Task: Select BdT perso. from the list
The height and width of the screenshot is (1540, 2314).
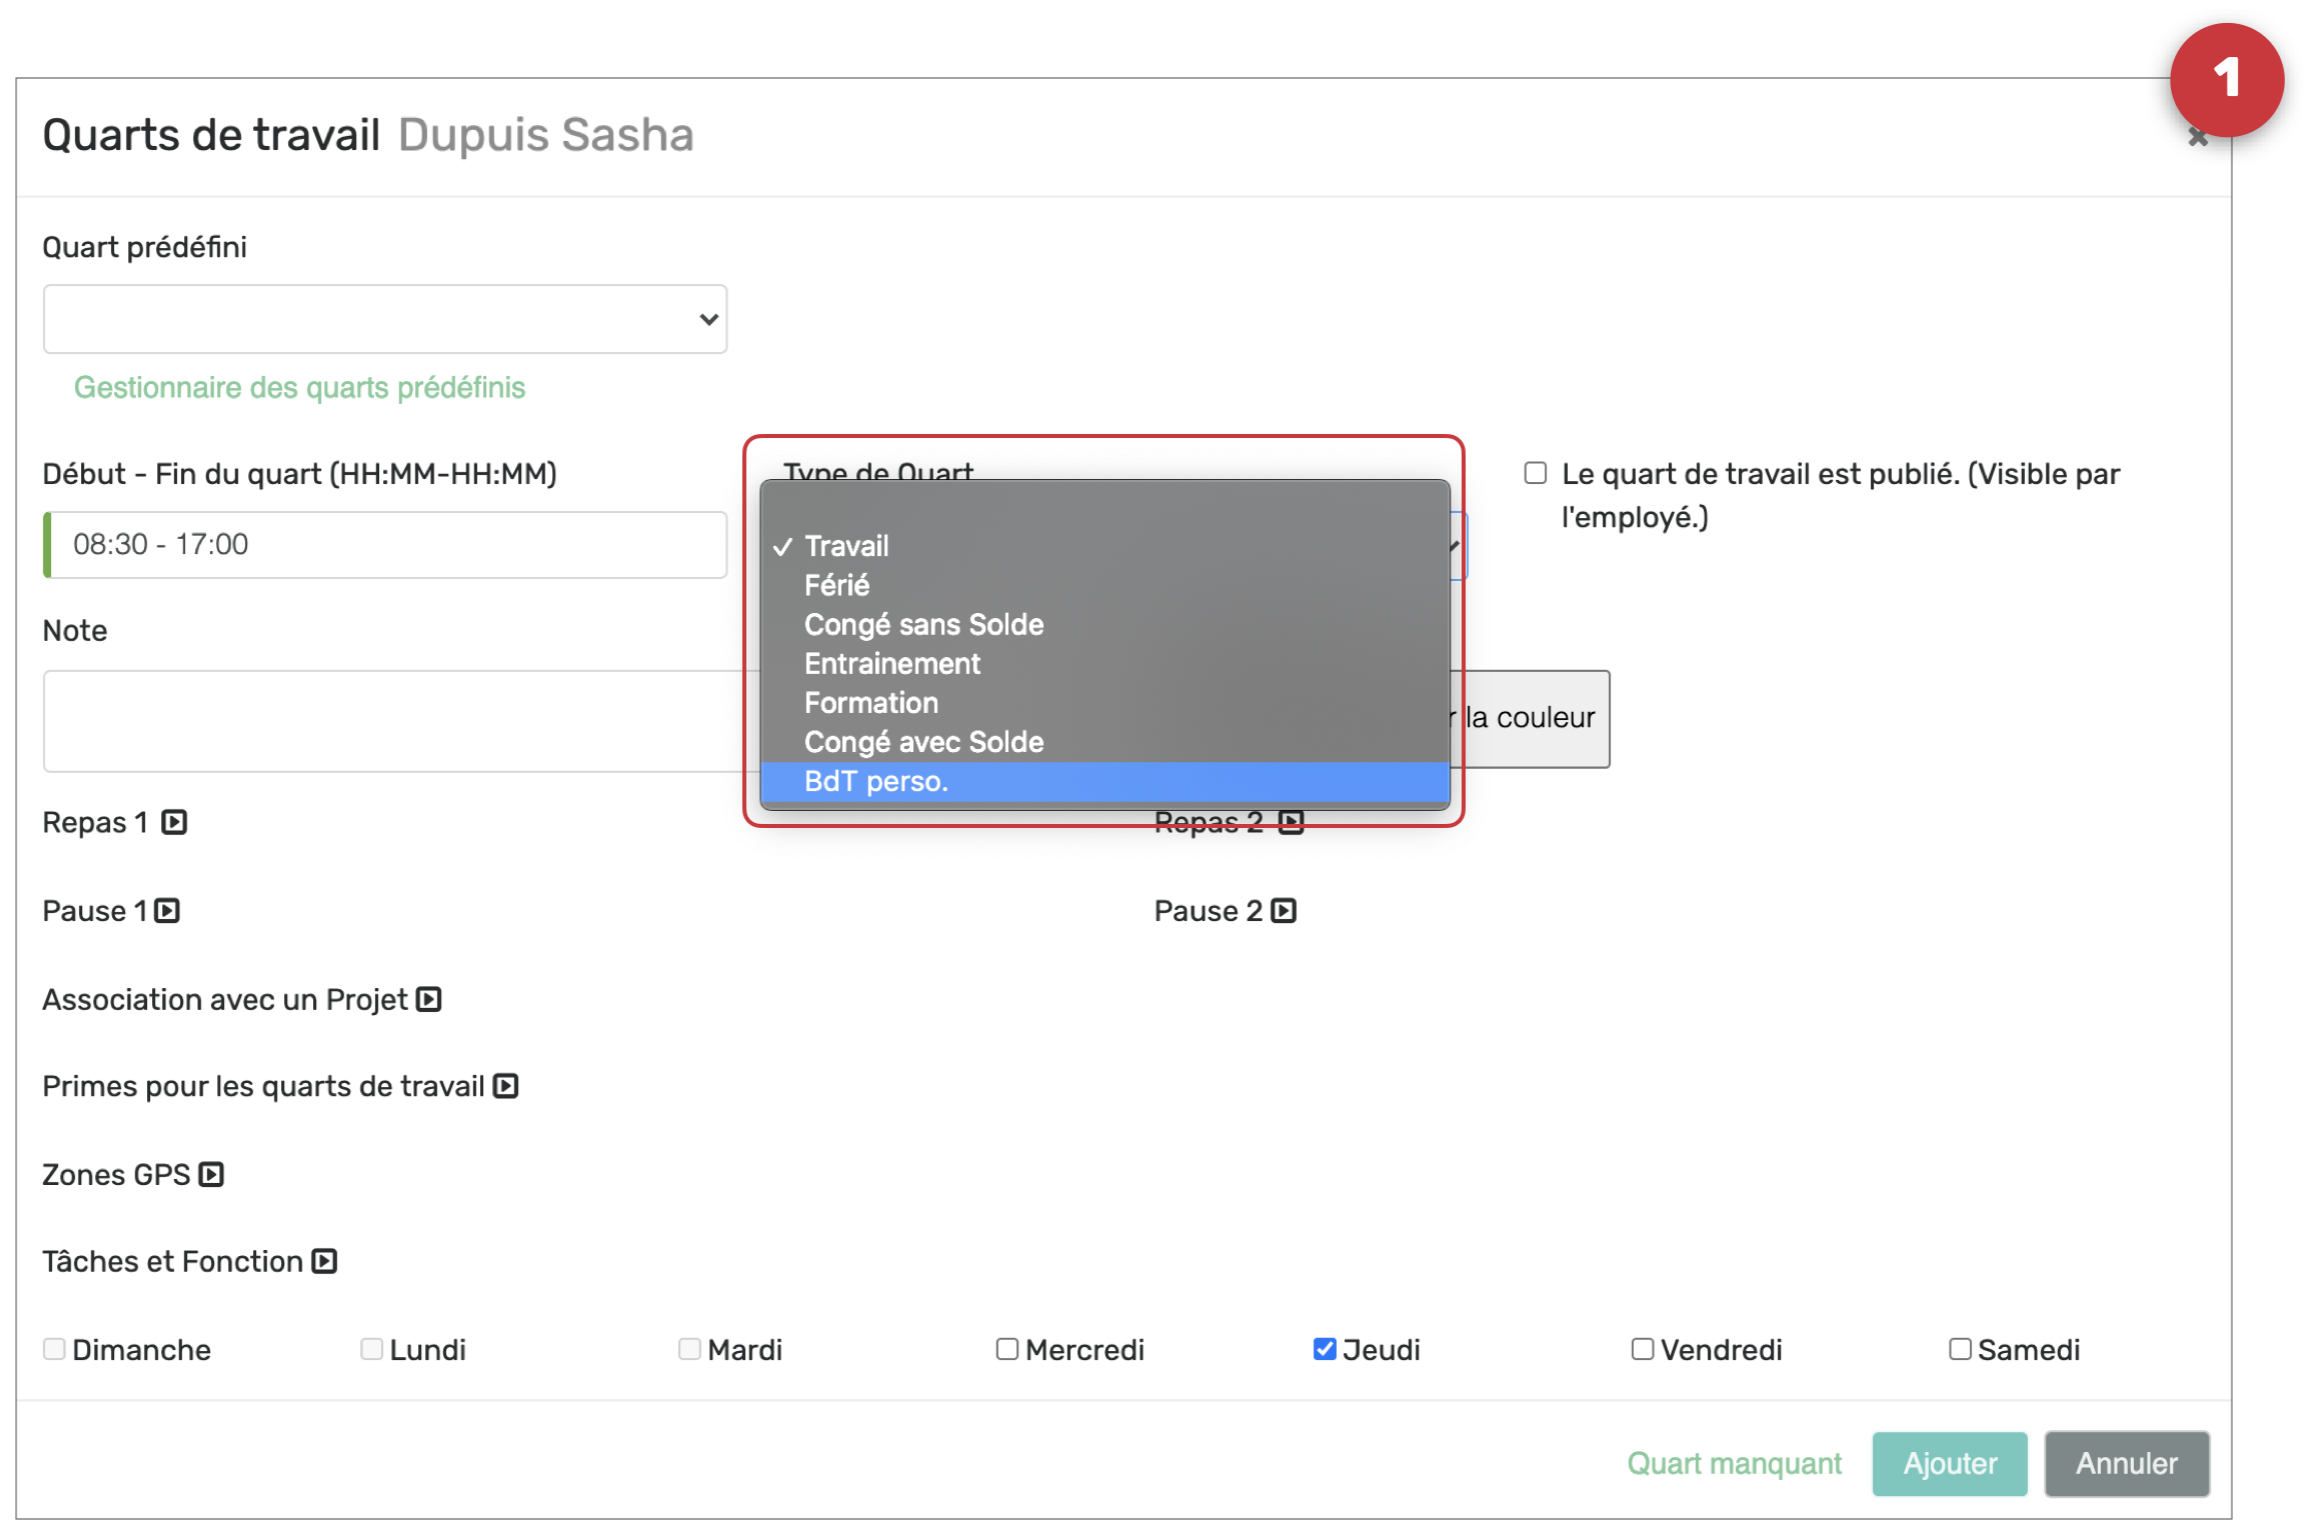Action: [x=876, y=781]
